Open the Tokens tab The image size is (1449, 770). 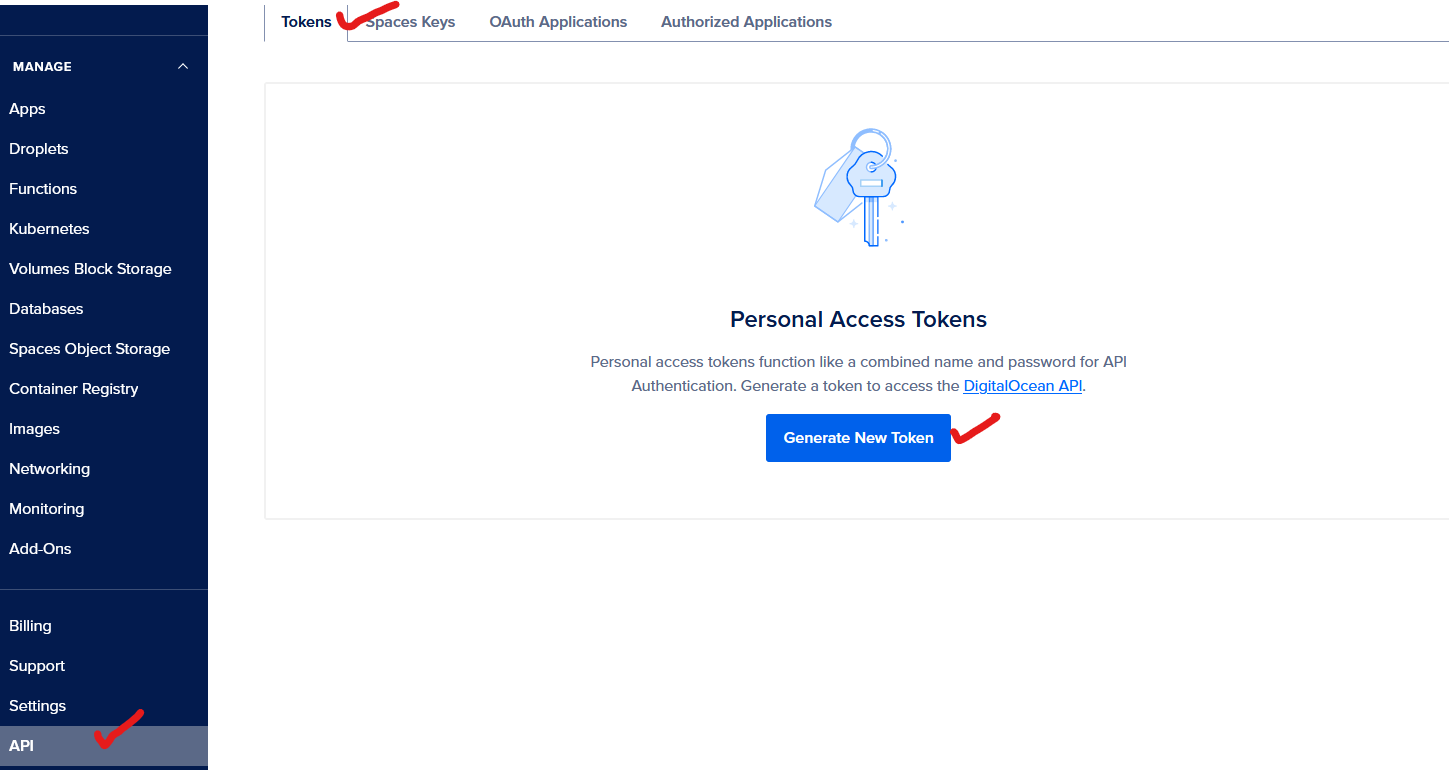pyautogui.click(x=306, y=22)
